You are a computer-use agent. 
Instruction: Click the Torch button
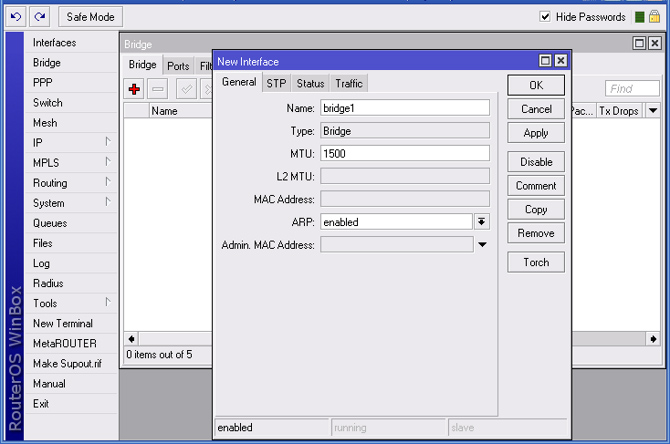[536, 262]
